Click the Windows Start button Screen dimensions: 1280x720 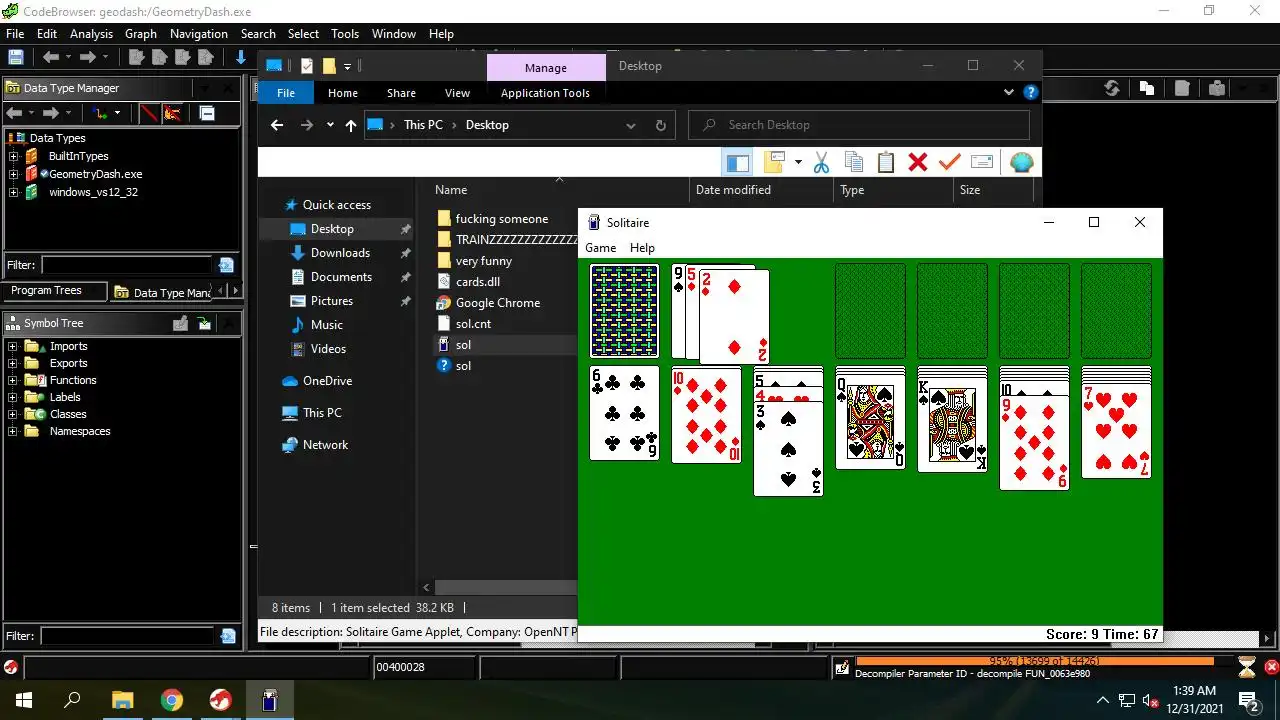pyautogui.click(x=23, y=700)
